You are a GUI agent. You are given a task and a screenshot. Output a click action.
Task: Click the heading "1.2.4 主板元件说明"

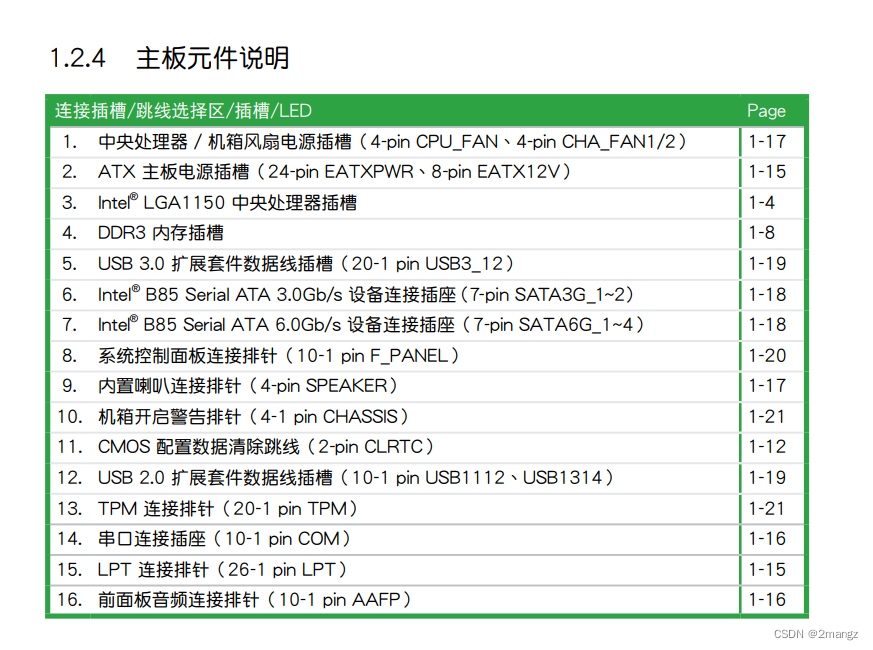(x=169, y=58)
